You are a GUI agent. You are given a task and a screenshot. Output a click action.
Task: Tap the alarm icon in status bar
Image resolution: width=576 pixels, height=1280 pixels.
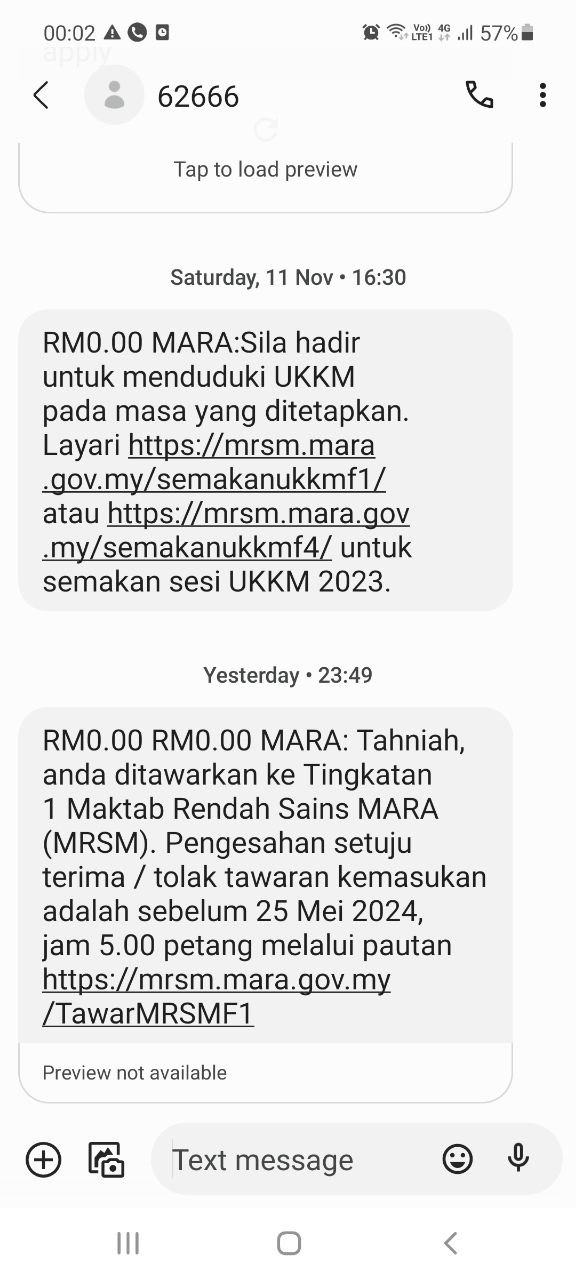tap(371, 33)
